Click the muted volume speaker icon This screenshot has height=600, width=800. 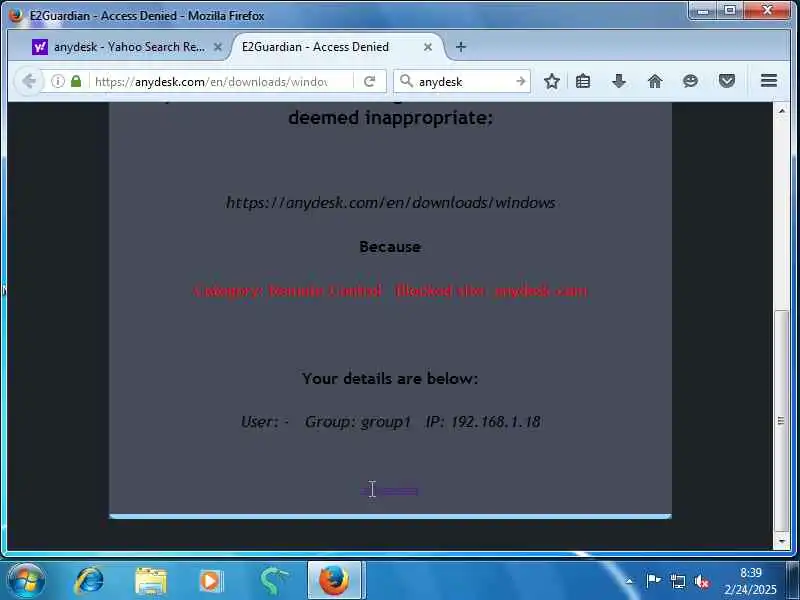point(702,581)
